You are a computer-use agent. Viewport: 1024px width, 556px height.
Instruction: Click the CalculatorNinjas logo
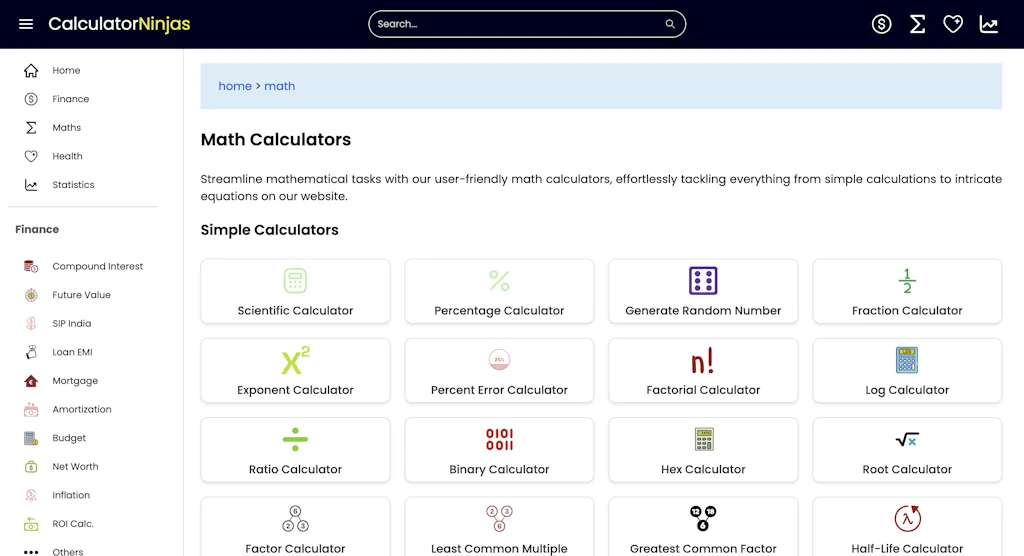(x=120, y=24)
